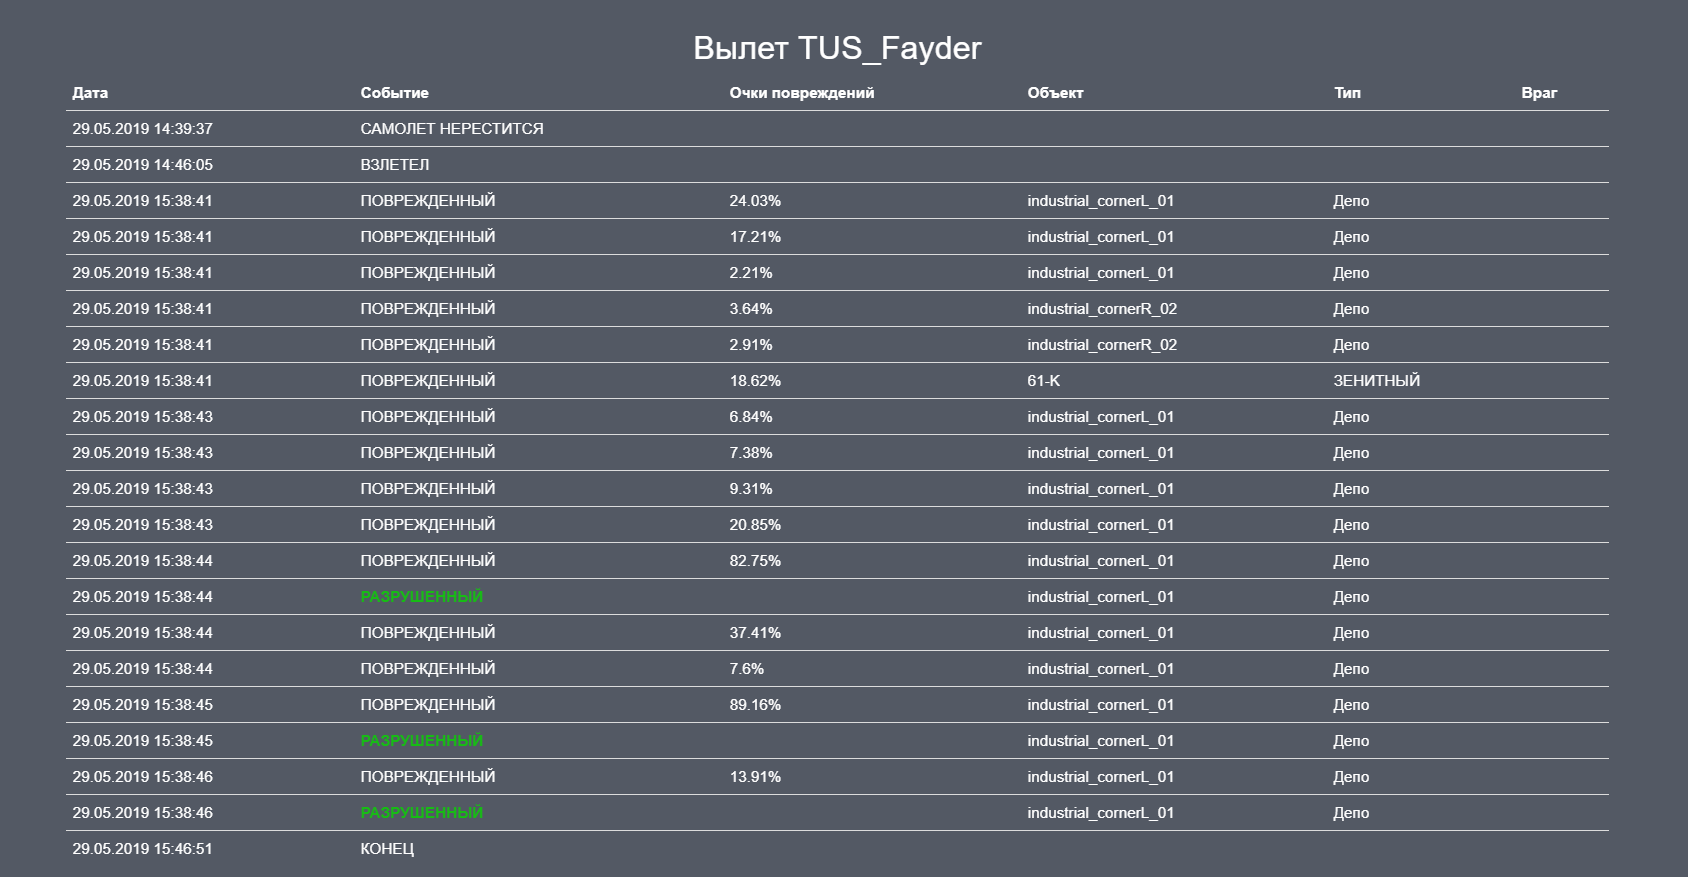Screen dimensions: 1688x877
Task: Select the САМОЛЕТ НЕРЕСТИТСЯ event cell
Action: (x=452, y=129)
